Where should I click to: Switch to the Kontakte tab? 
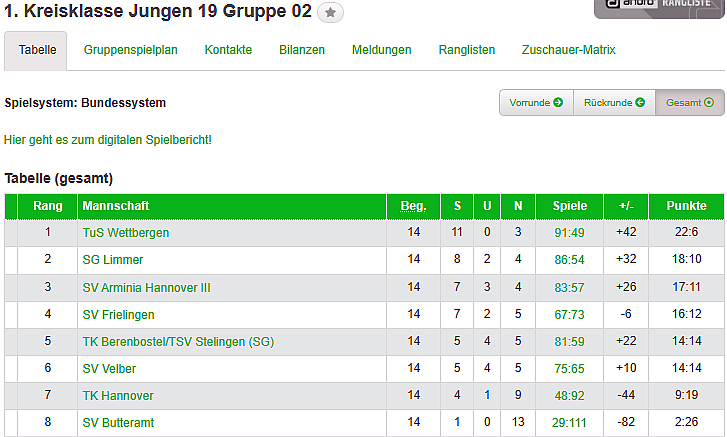pyautogui.click(x=228, y=50)
